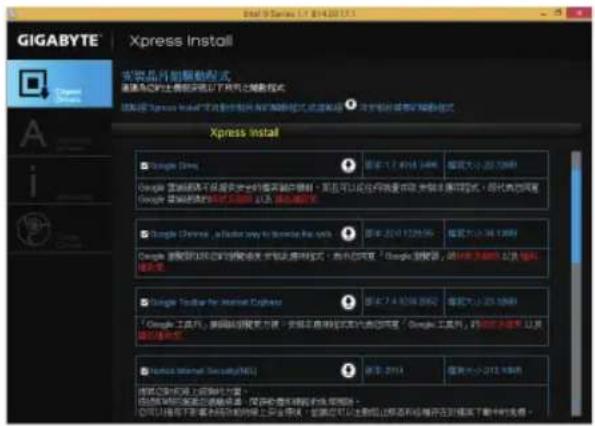The width and height of the screenshot is (595, 426).
Task: Click the file size cell in Google Drive row
Action: tap(496, 165)
